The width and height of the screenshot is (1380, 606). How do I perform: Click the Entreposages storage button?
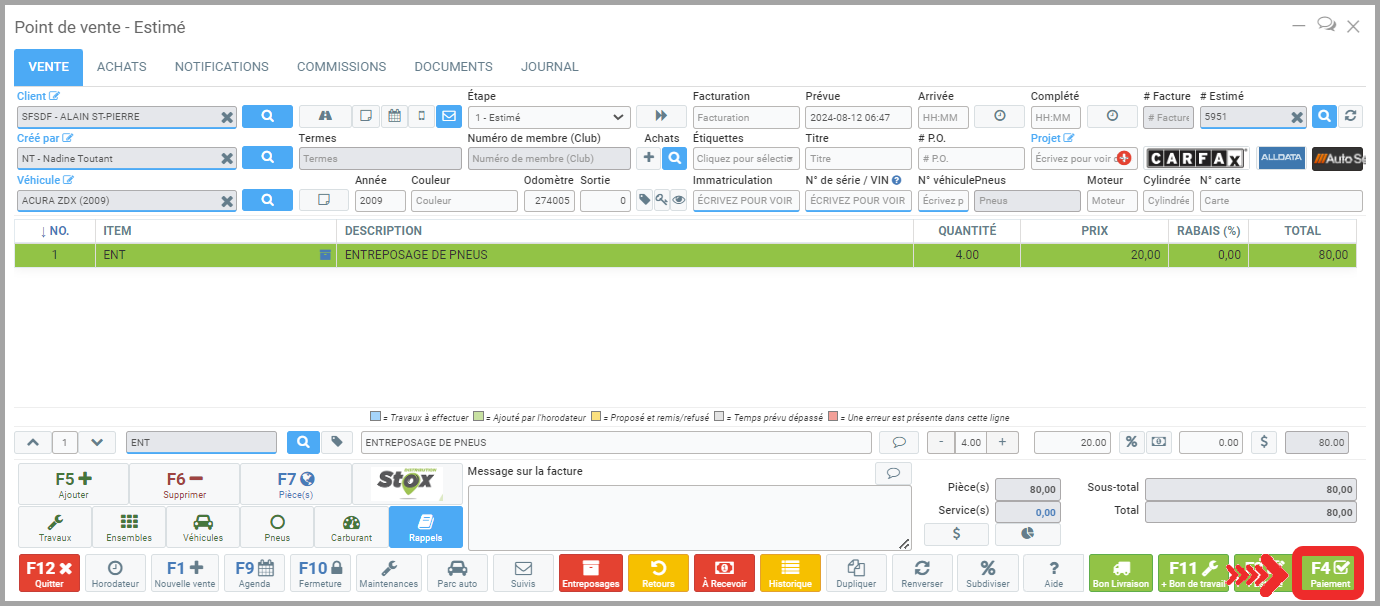pos(590,573)
